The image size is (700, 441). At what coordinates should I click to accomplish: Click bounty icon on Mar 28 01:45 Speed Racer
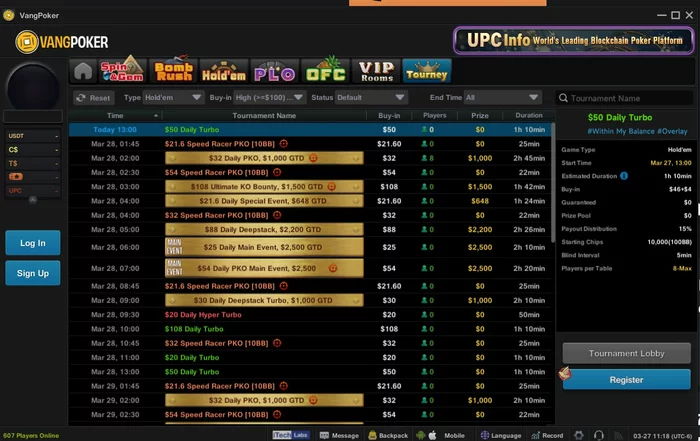(283, 144)
